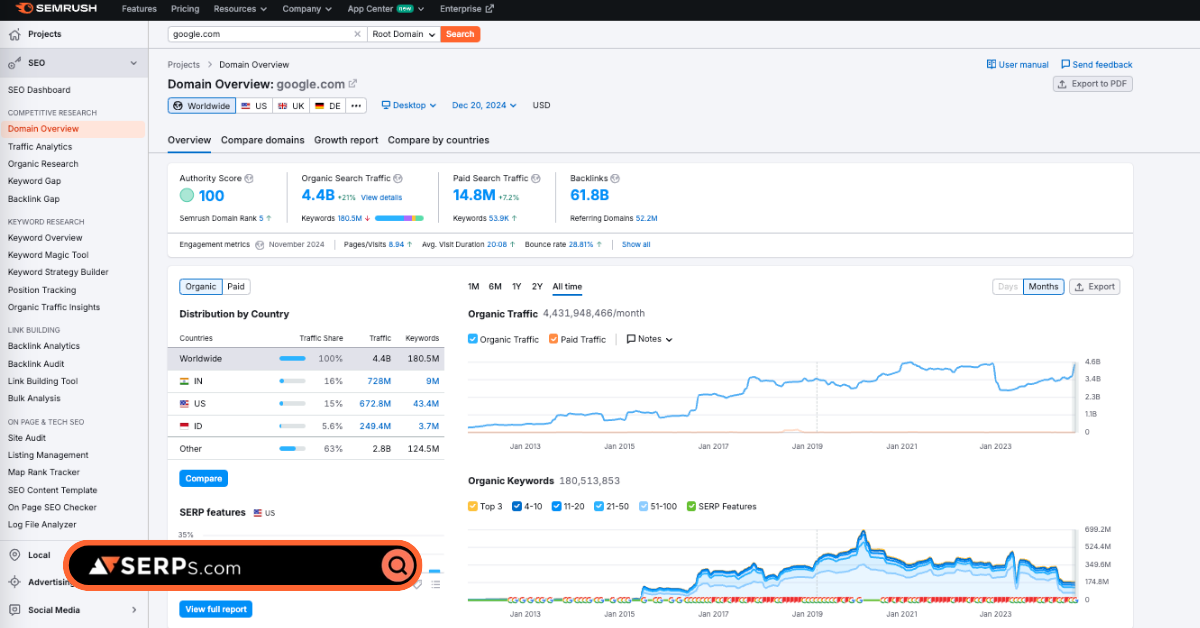Image resolution: width=1200 pixels, height=628 pixels.
Task: Click info icon next to Paid Search Traffic
Action: coord(536,179)
